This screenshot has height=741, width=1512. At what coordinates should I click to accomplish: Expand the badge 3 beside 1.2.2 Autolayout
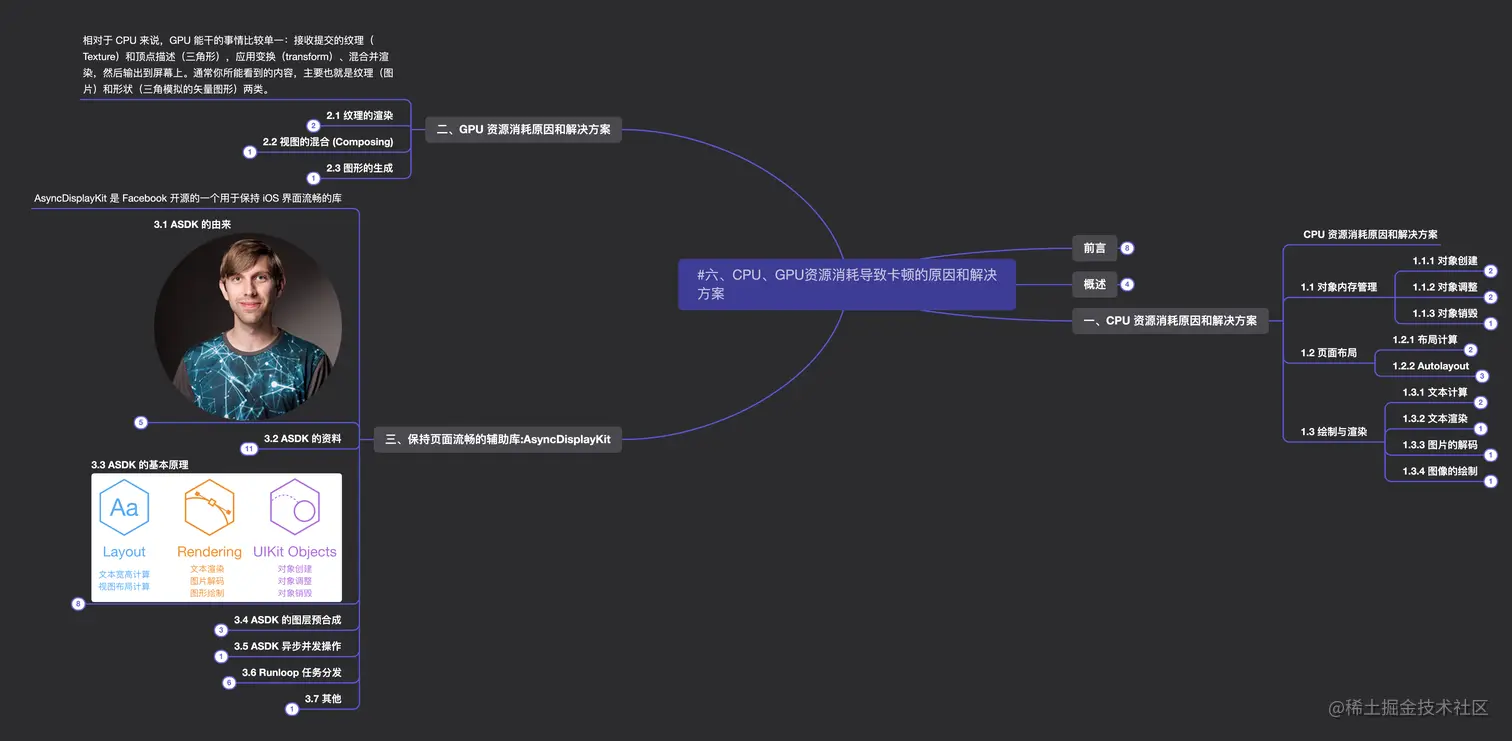[x=1482, y=376]
